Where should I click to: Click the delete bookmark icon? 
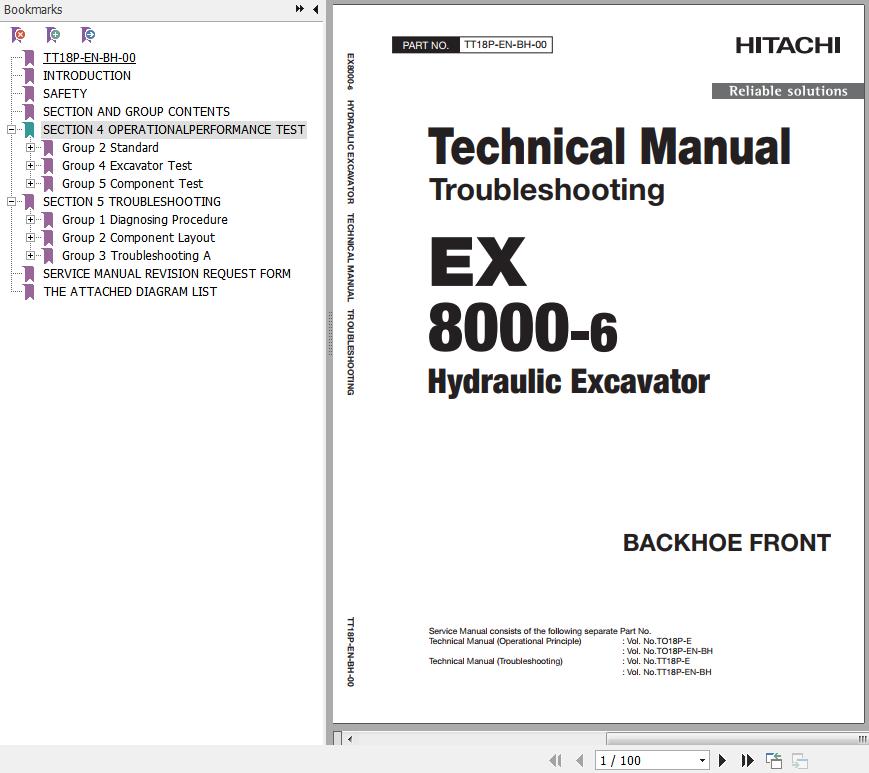[x=18, y=35]
